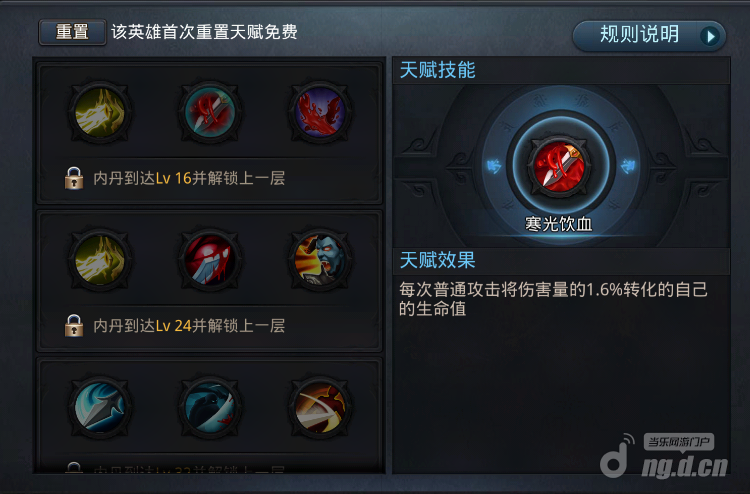The width and height of the screenshot is (750, 494).
Task: Click the left rune arrow beside talent skill
Action: [494, 166]
